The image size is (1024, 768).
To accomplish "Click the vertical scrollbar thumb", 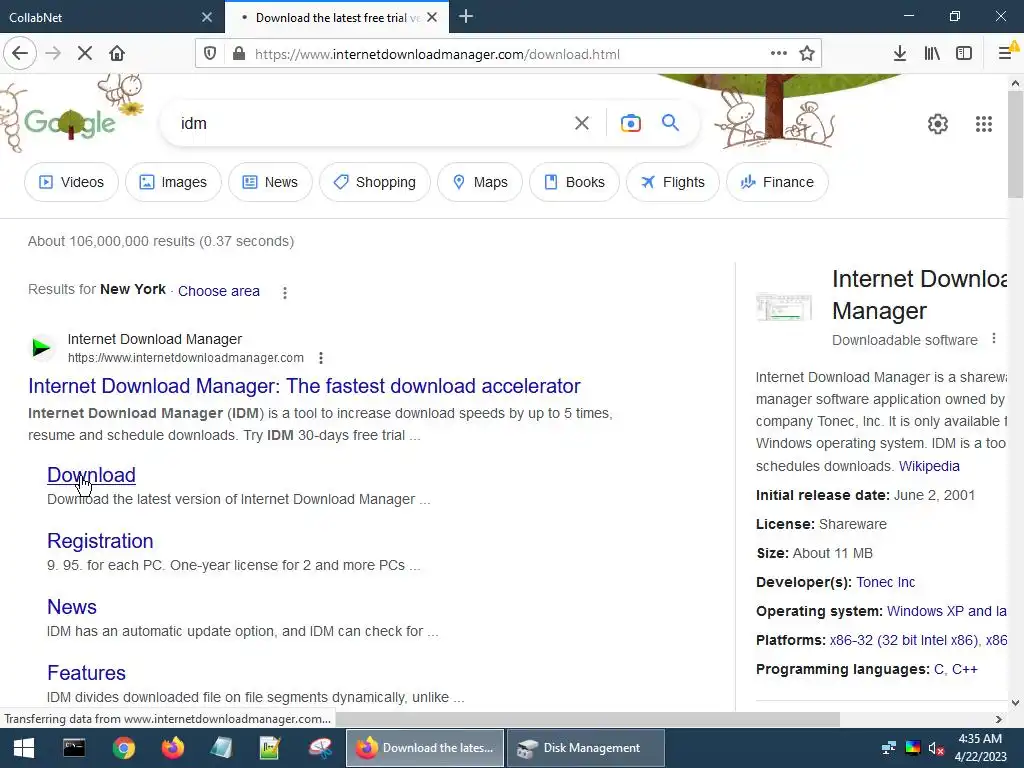I will click(1015, 144).
